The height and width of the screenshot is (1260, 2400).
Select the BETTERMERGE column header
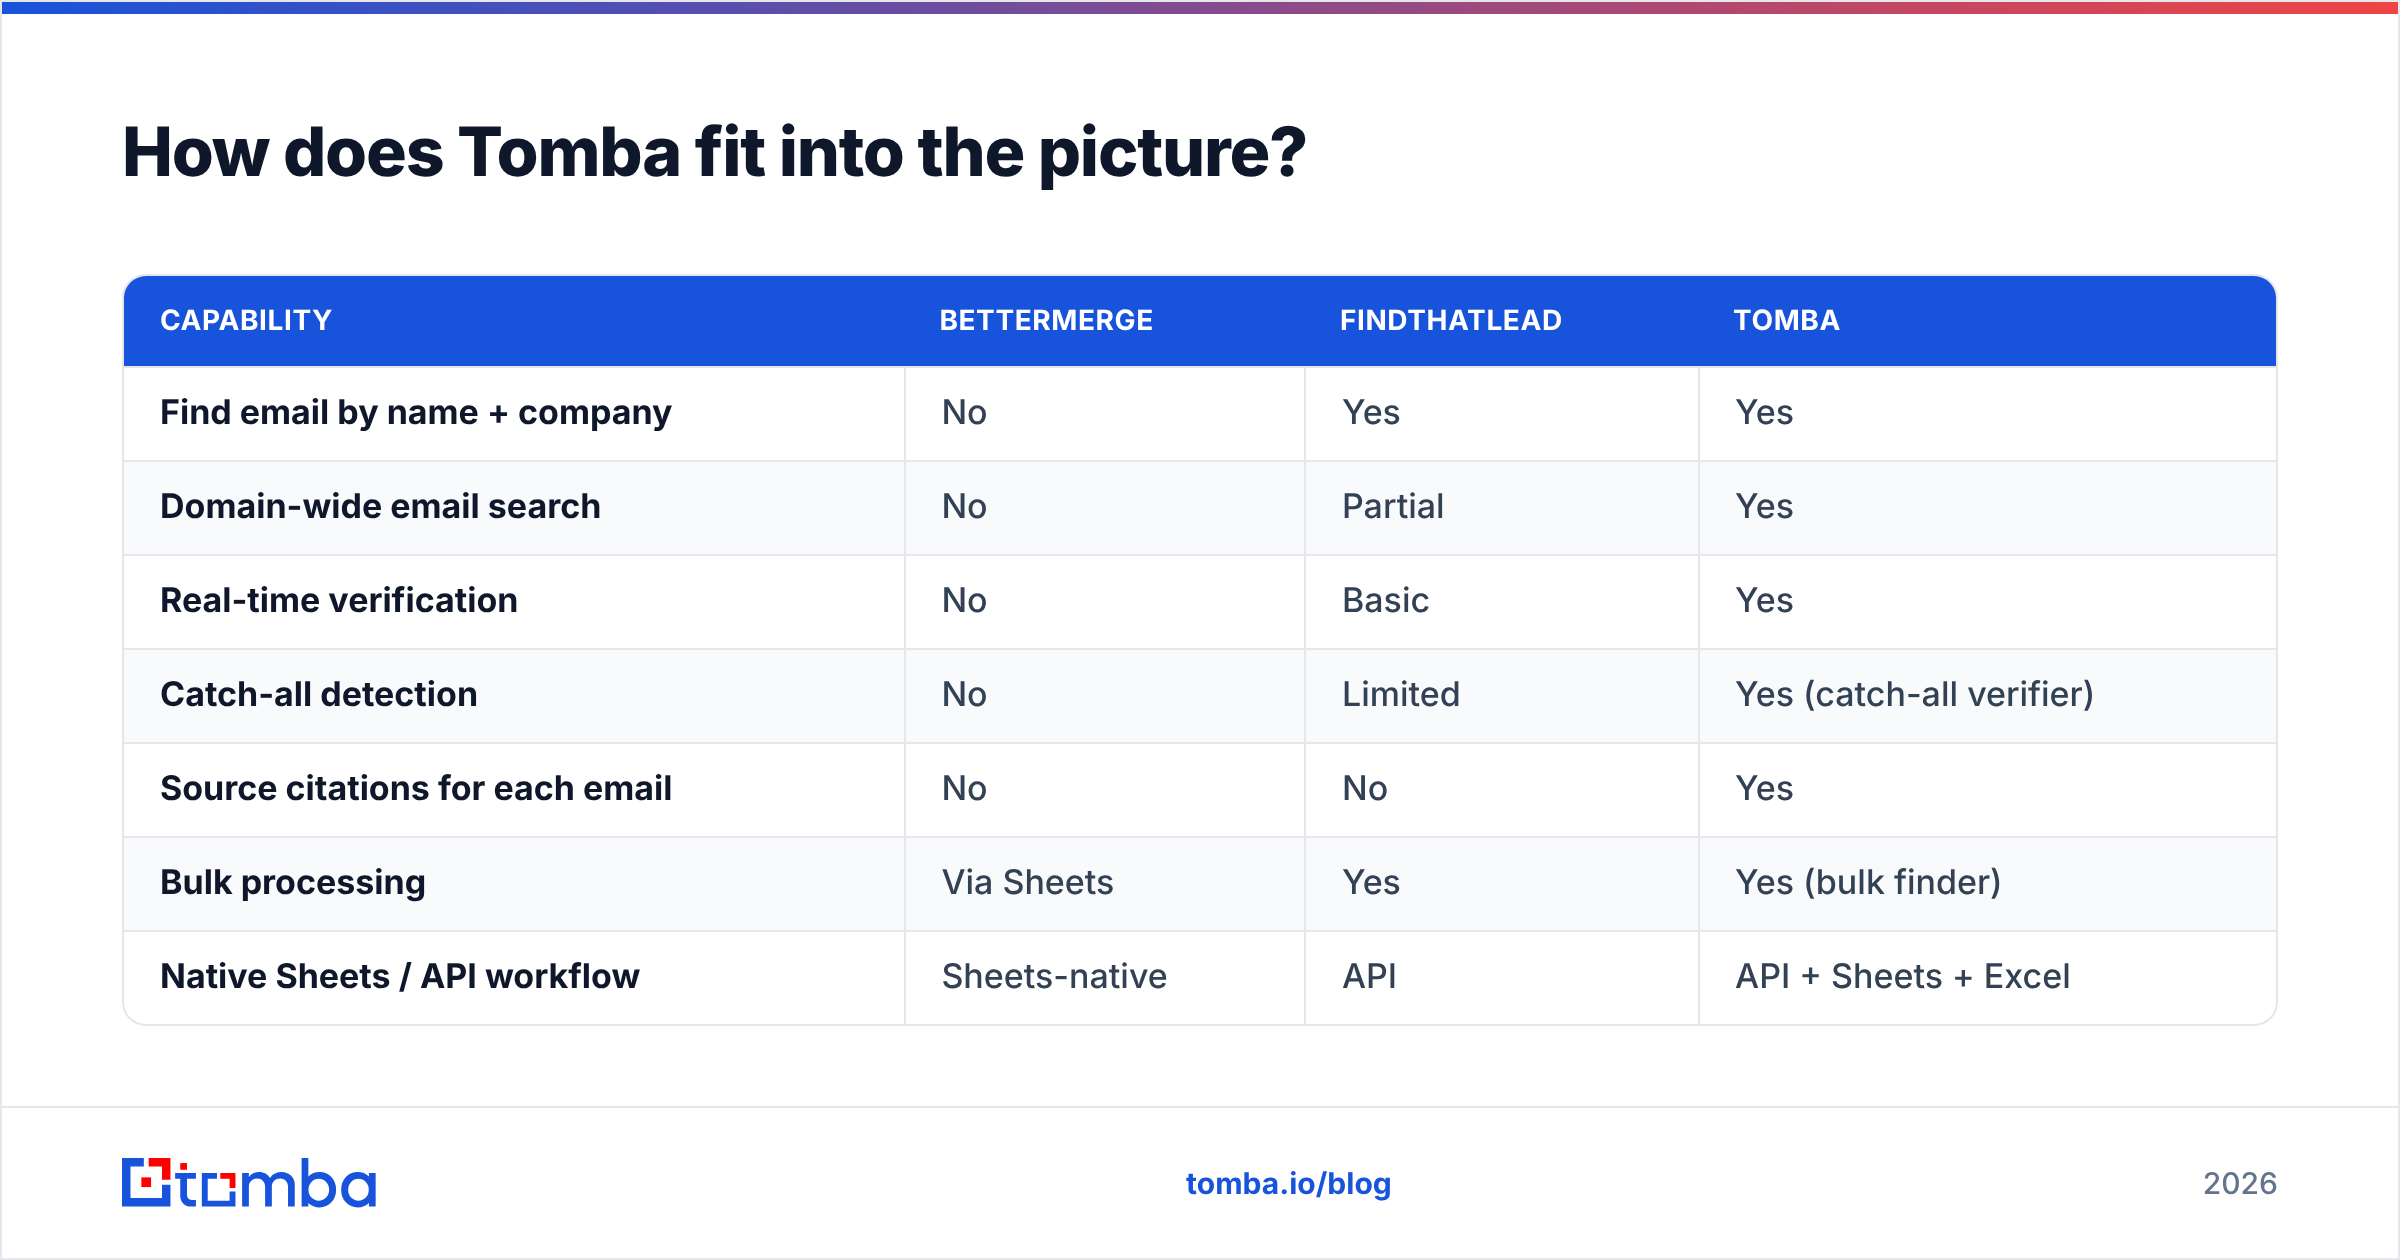(1046, 320)
